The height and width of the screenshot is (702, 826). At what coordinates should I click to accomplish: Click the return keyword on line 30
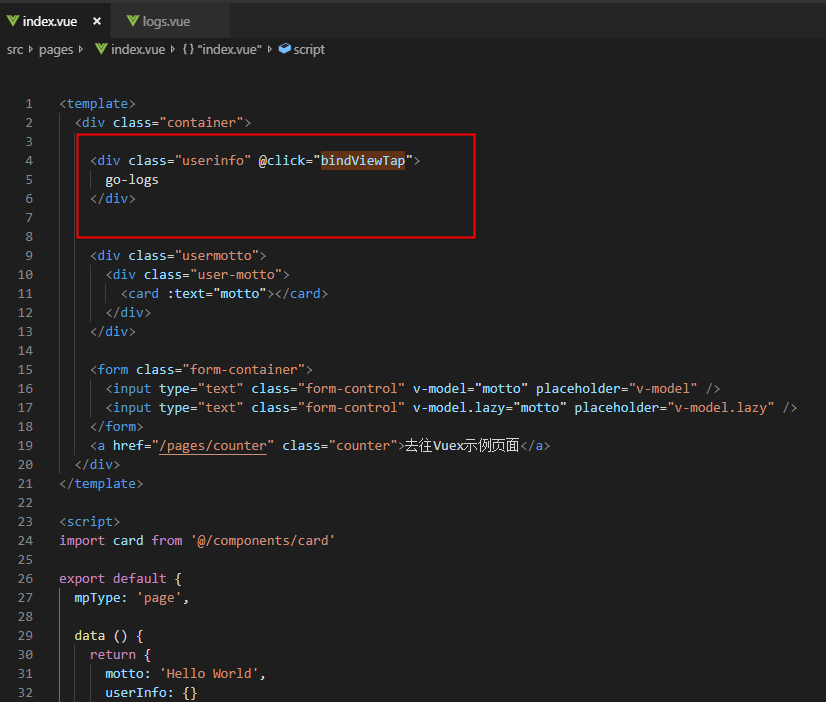coord(113,655)
